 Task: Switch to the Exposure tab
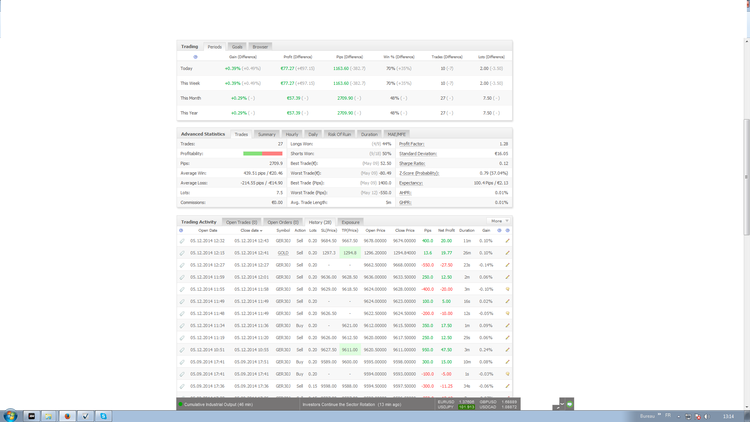(350, 222)
